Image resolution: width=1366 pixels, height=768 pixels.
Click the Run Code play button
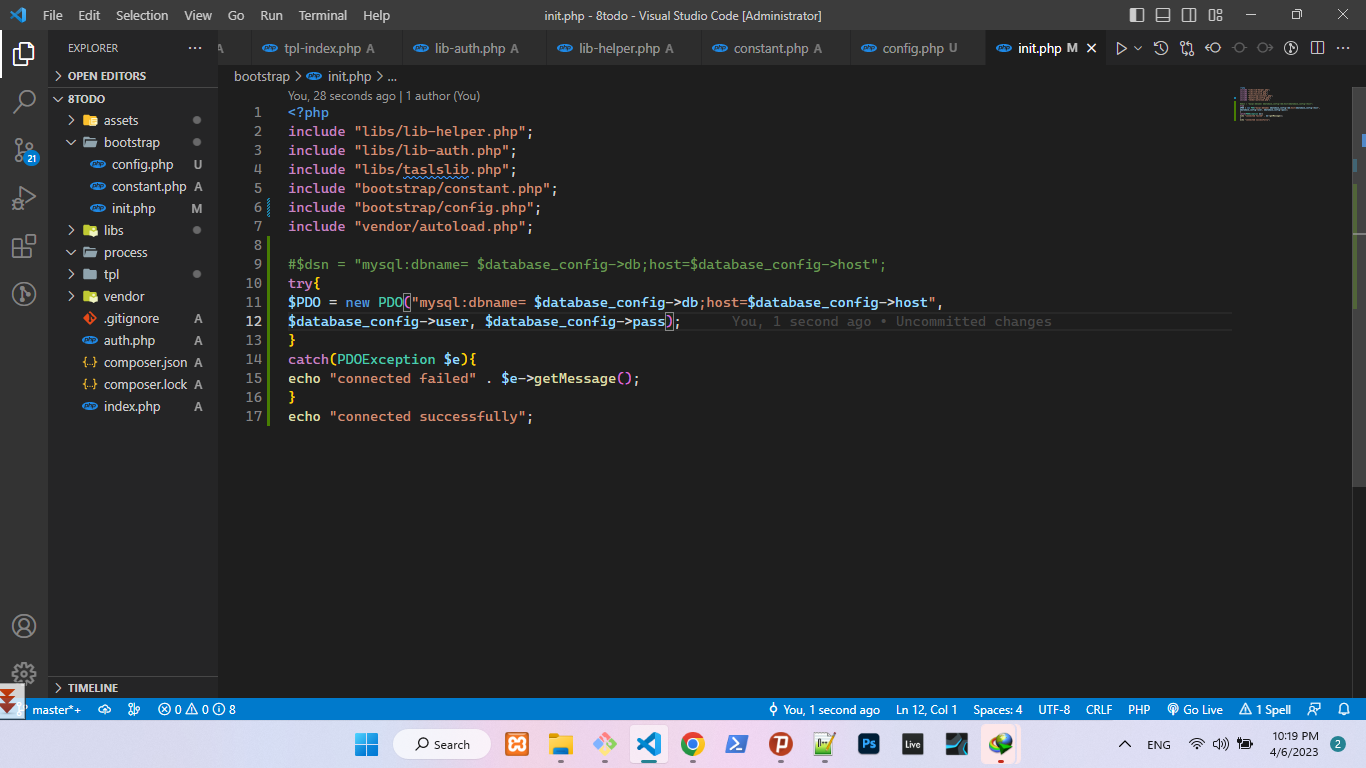[x=1121, y=48]
